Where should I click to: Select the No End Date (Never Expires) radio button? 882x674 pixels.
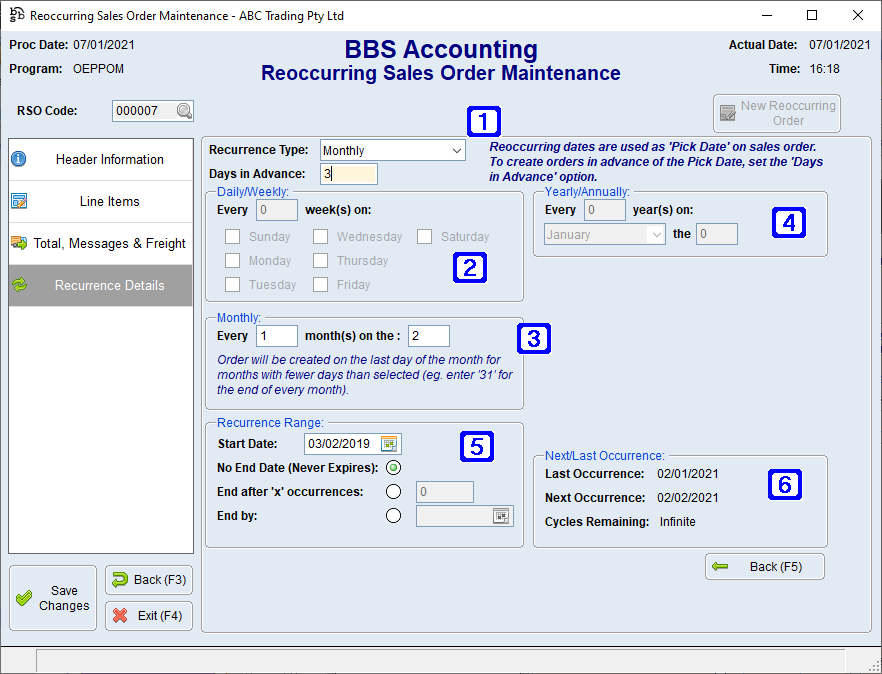(x=393, y=467)
